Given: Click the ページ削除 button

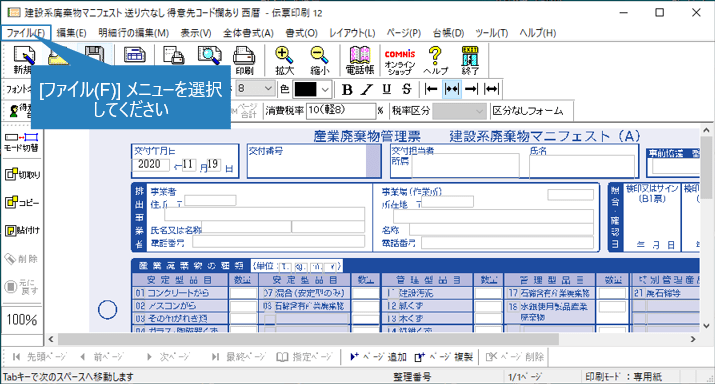Looking at the screenshot, I should [x=514, y=357].
